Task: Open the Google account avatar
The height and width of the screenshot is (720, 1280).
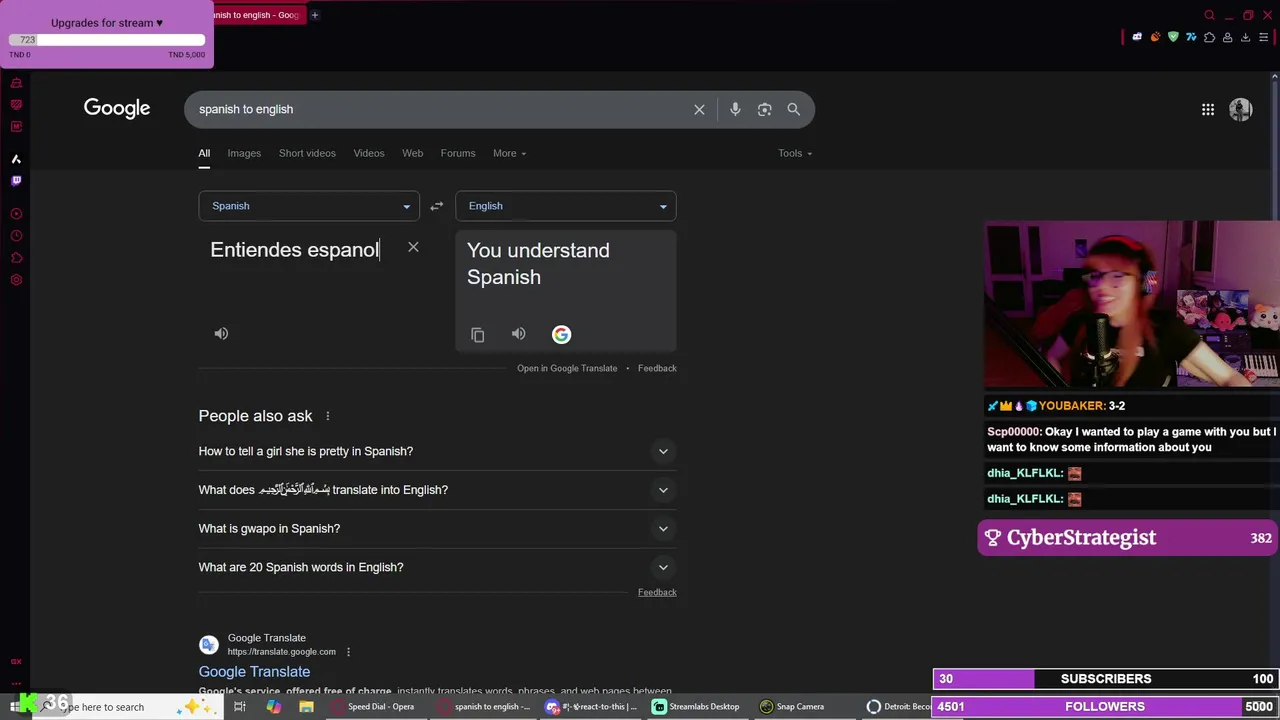Action: 1241,109
